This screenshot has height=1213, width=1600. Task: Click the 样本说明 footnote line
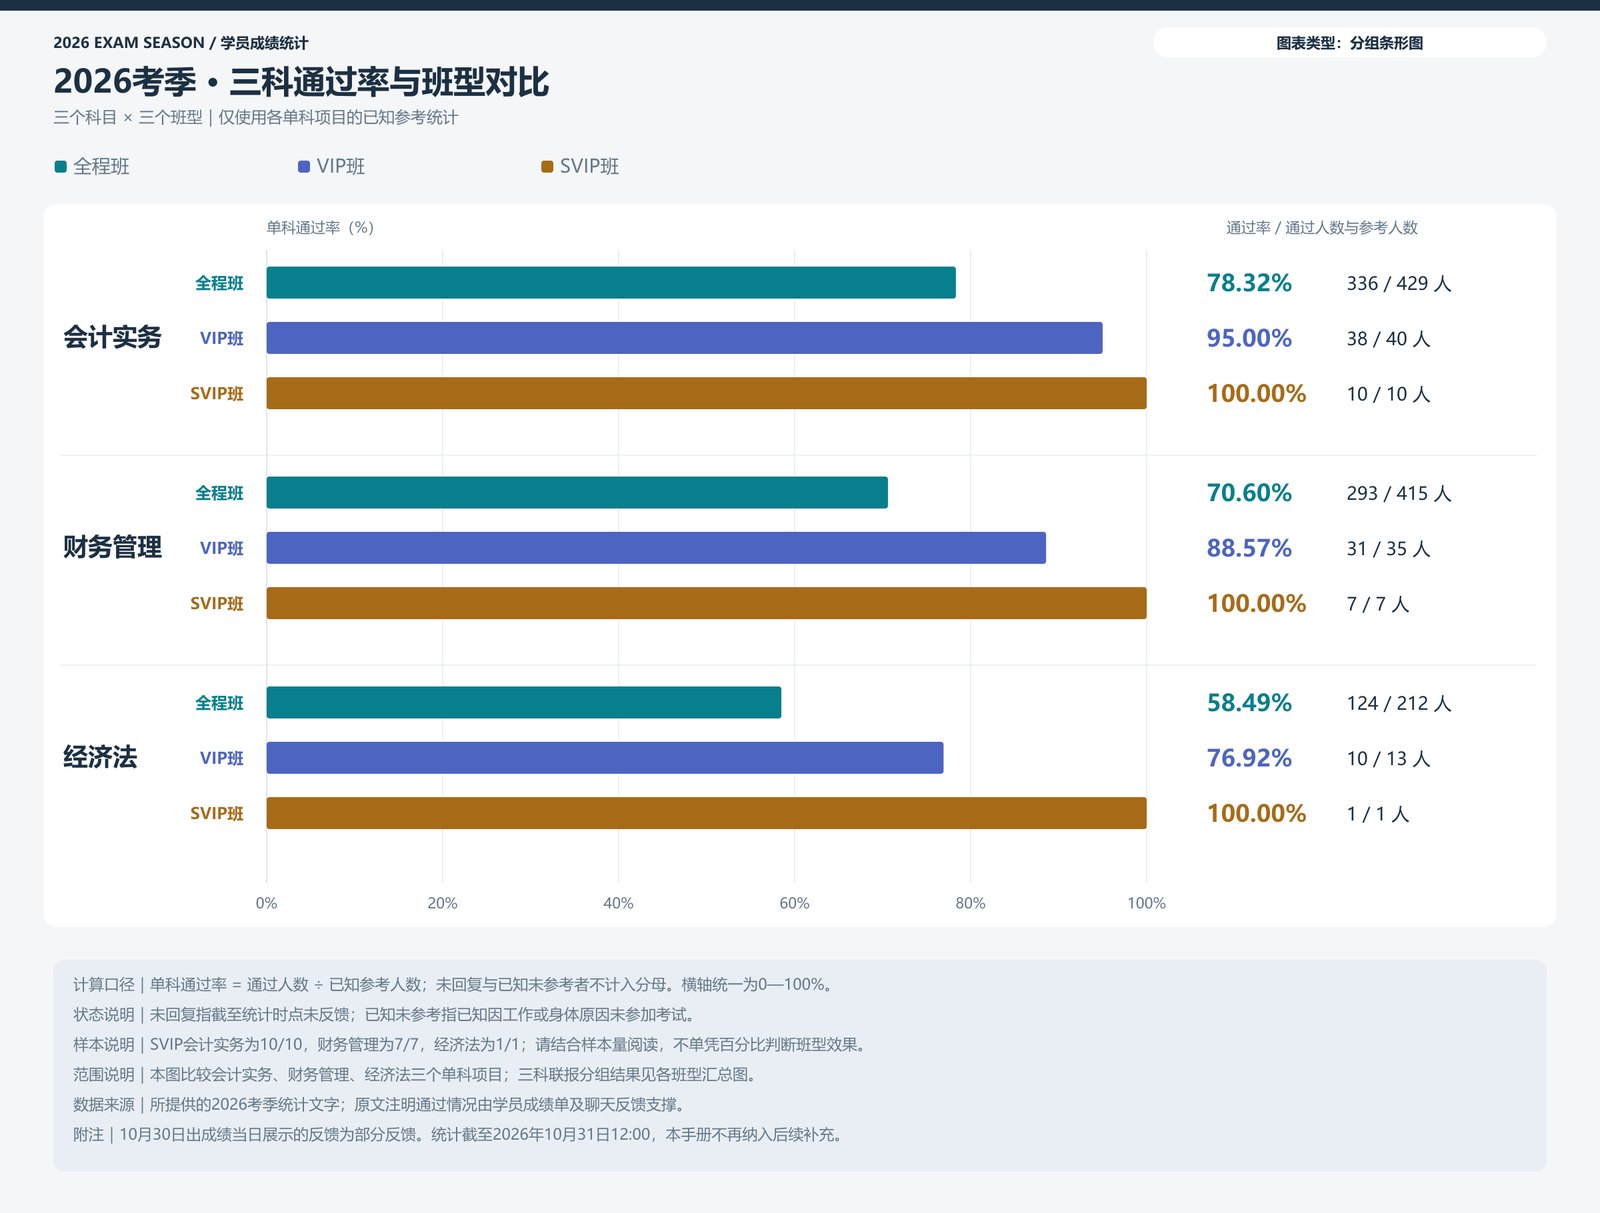pos(472,1045)
